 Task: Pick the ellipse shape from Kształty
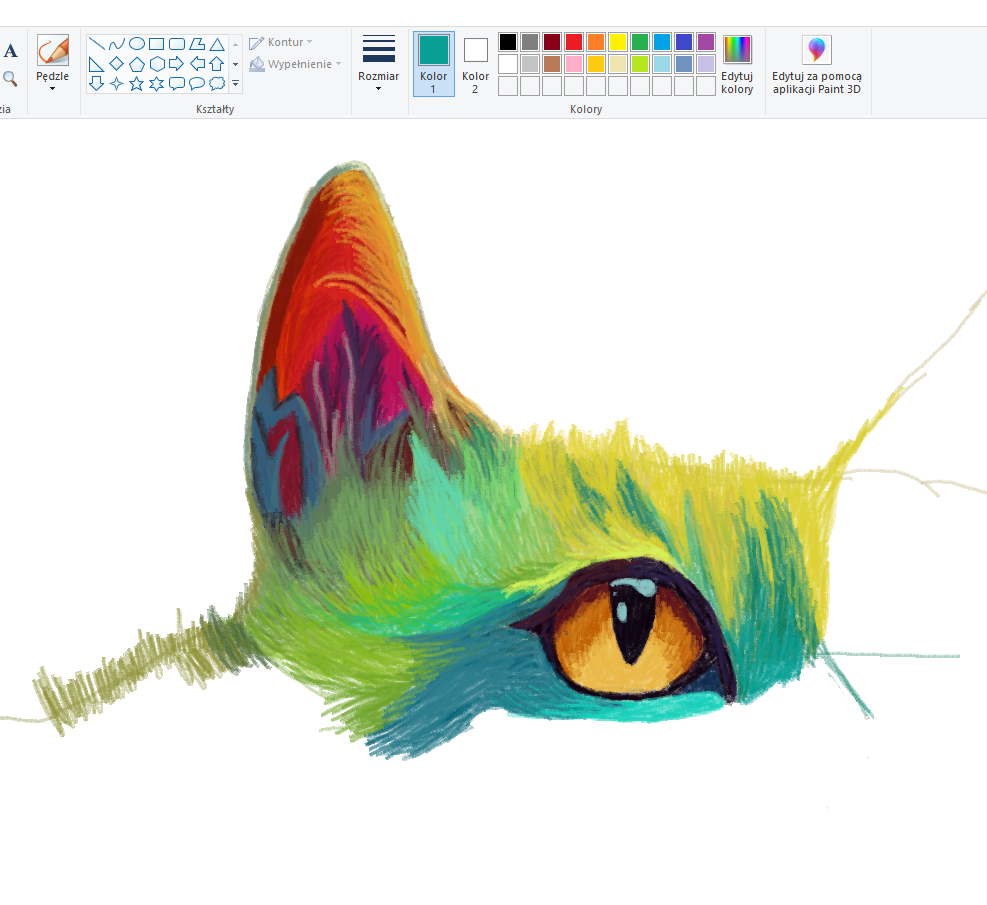(x=137, y=44)
